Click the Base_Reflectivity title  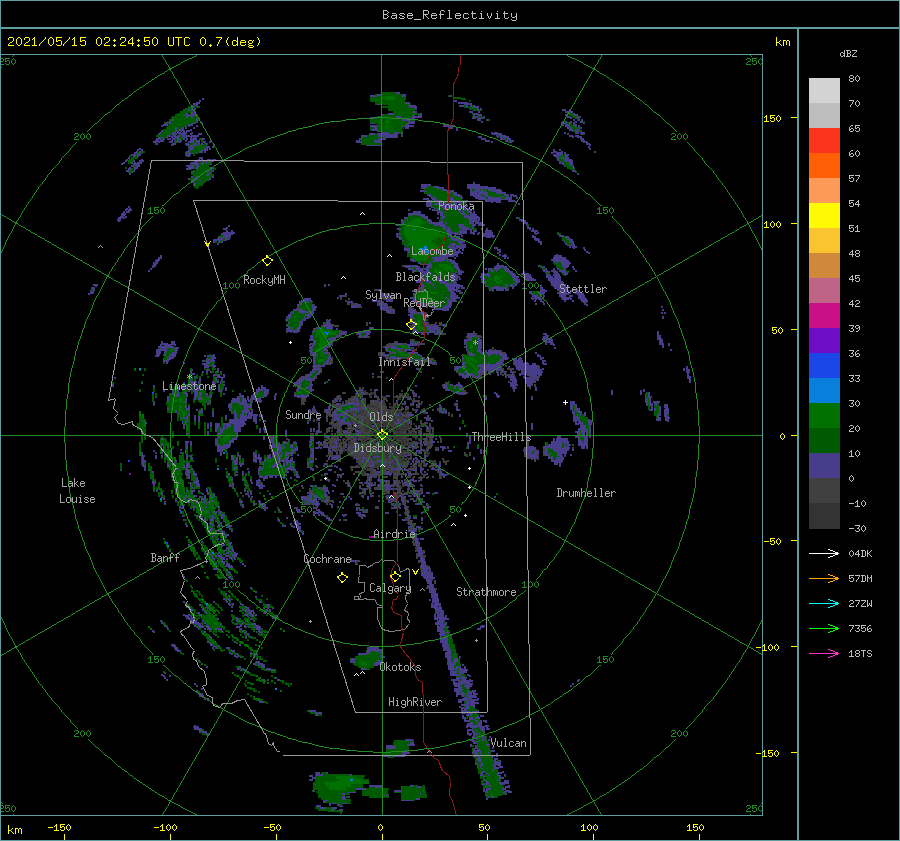click(450, 15)
